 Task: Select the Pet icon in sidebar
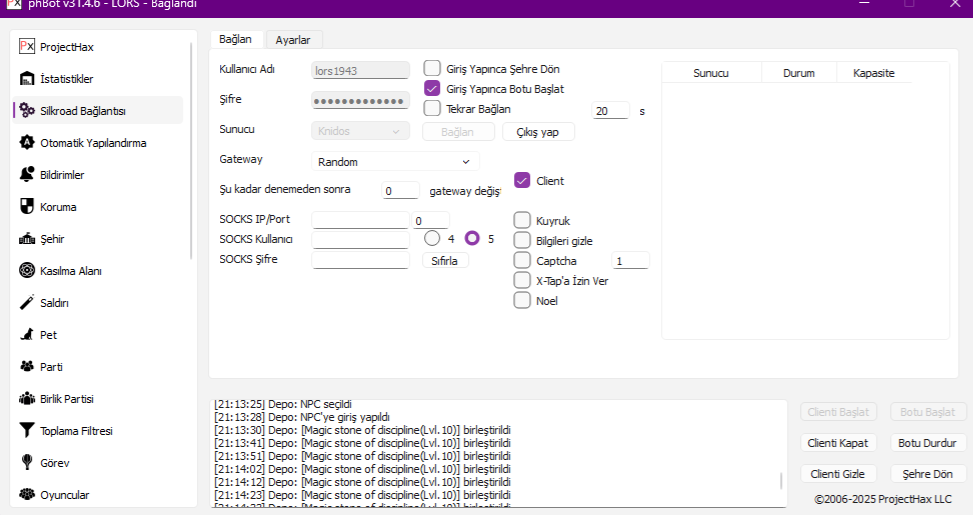(27, 335)
